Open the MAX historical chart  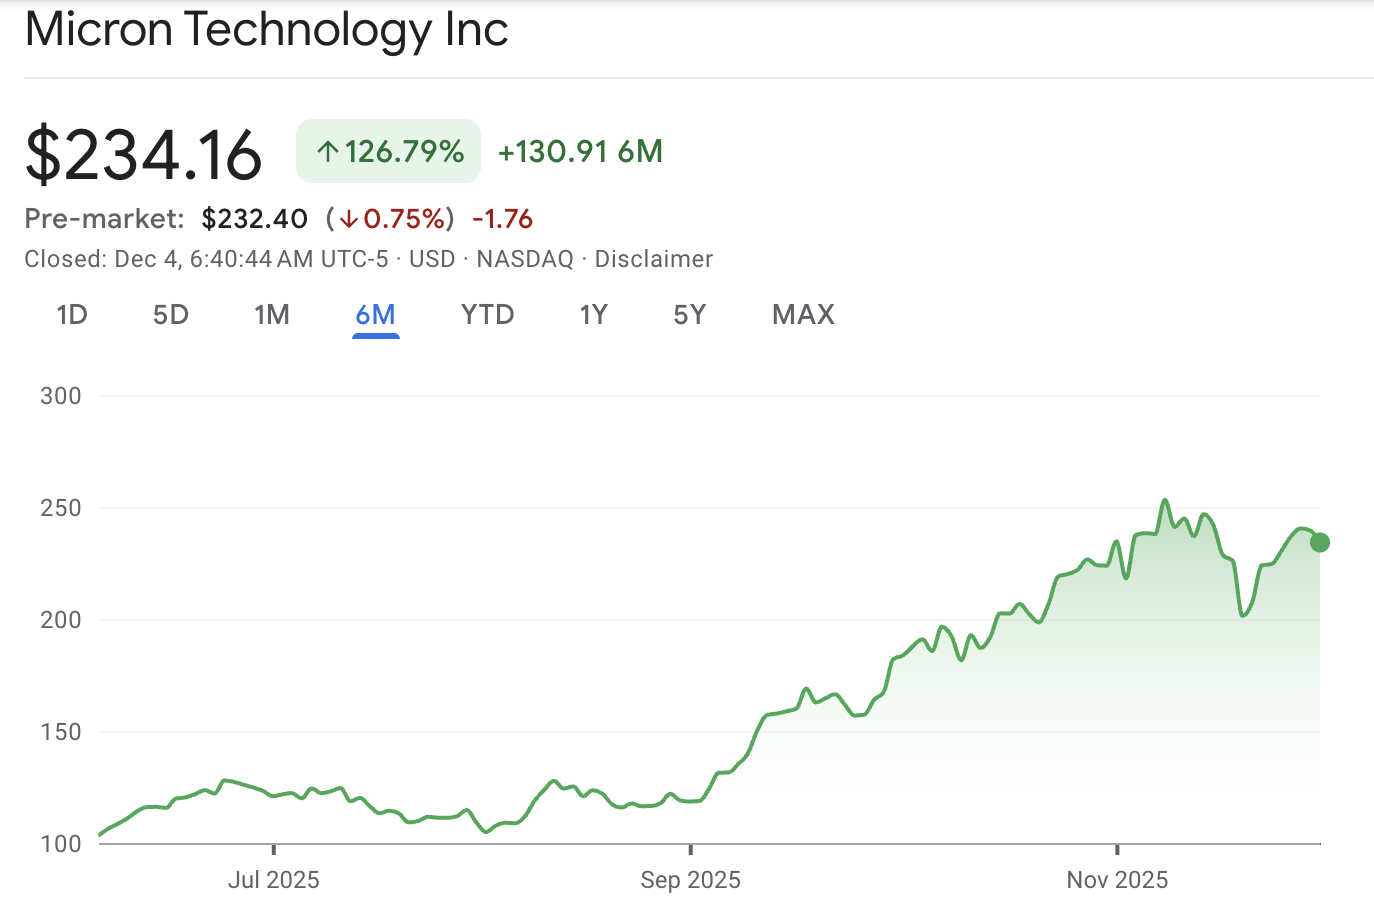click(x=802, y=314)
